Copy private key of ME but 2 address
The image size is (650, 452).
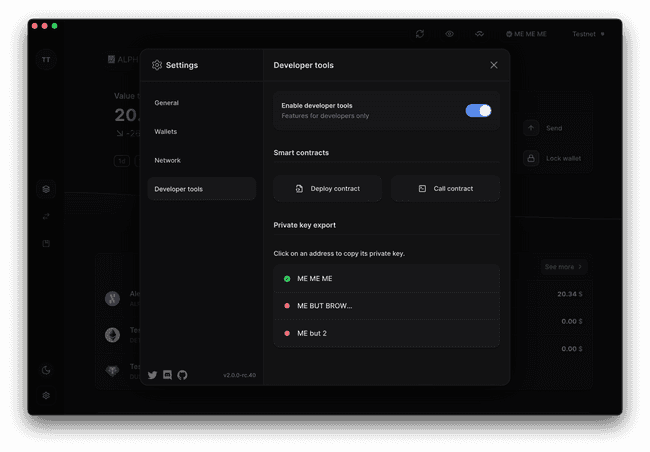[386, 333]
